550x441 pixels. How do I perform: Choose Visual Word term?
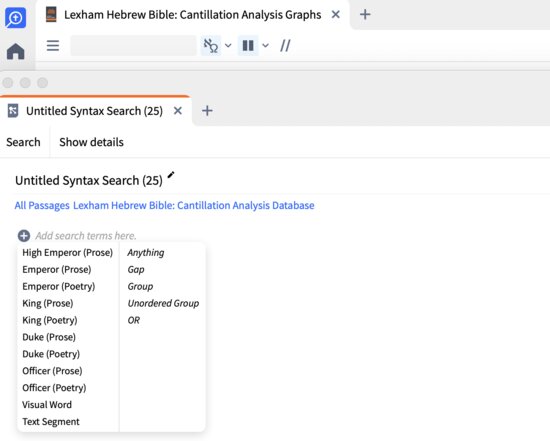(x=47, y=405)
